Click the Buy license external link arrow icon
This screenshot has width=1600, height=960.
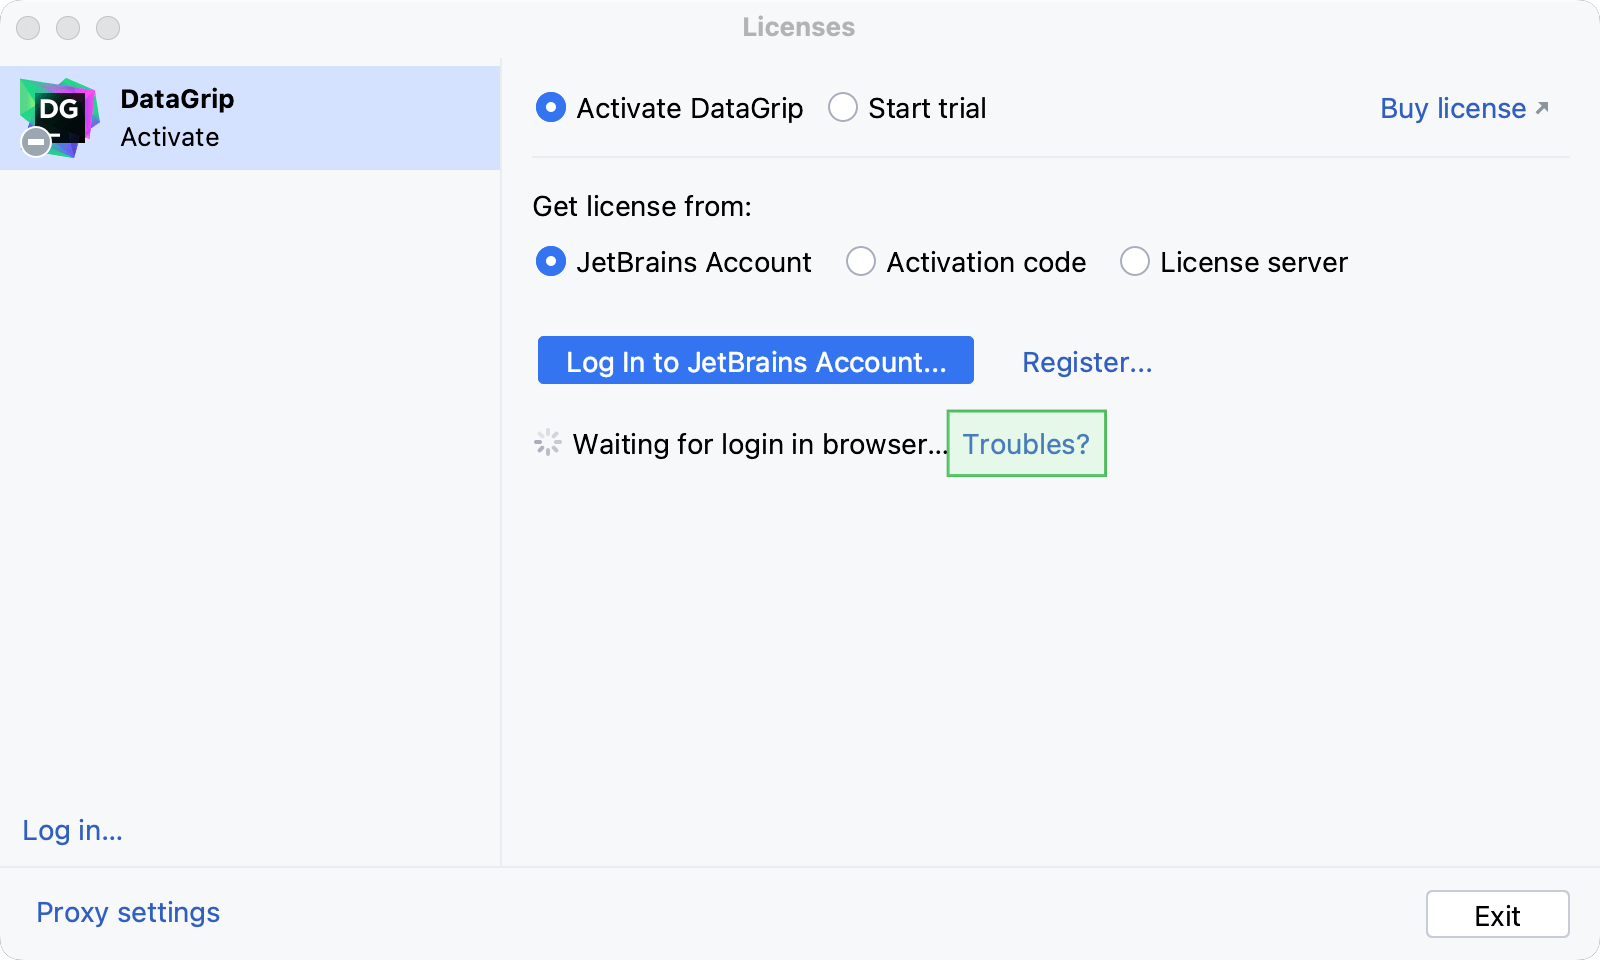(x=1540, y=107)
